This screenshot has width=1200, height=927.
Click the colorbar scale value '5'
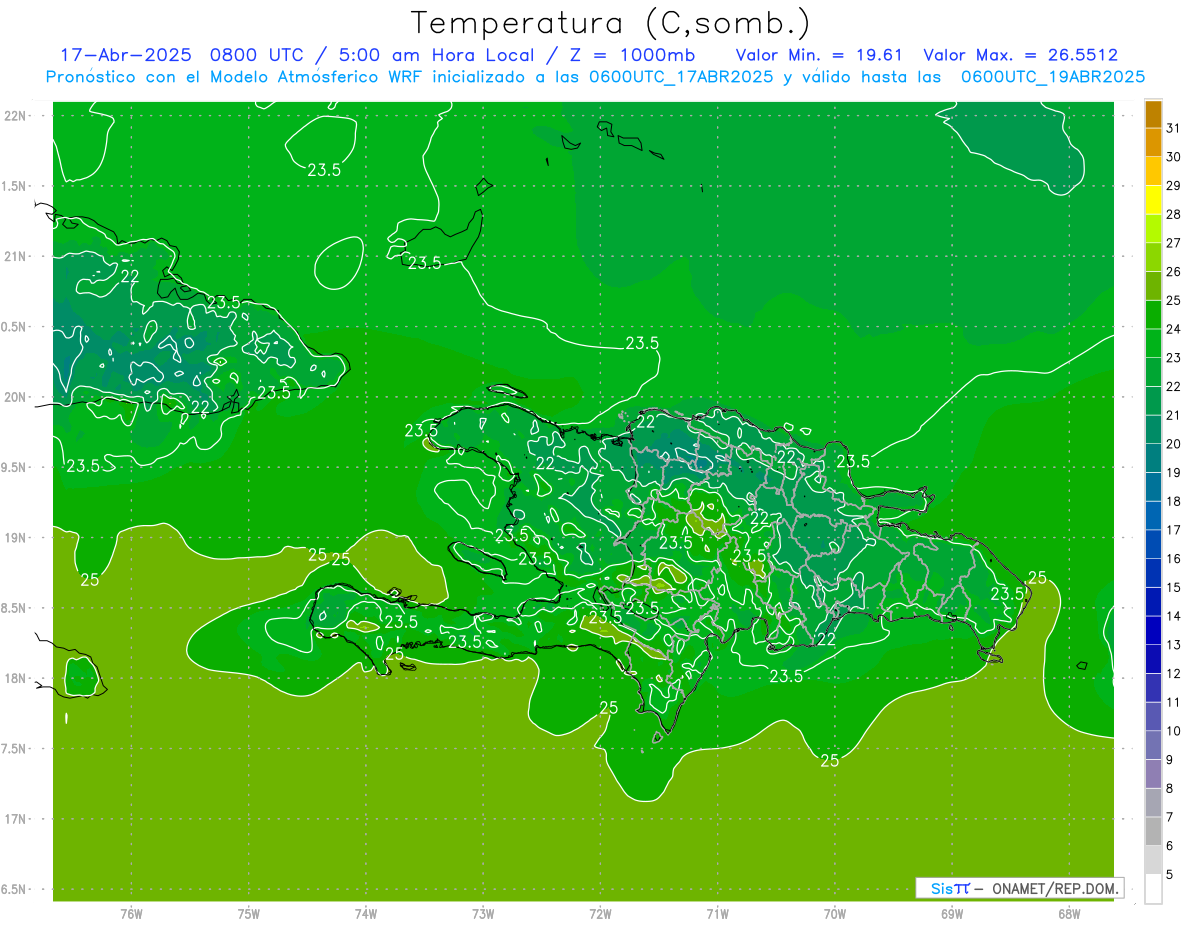coord(1170,875)
